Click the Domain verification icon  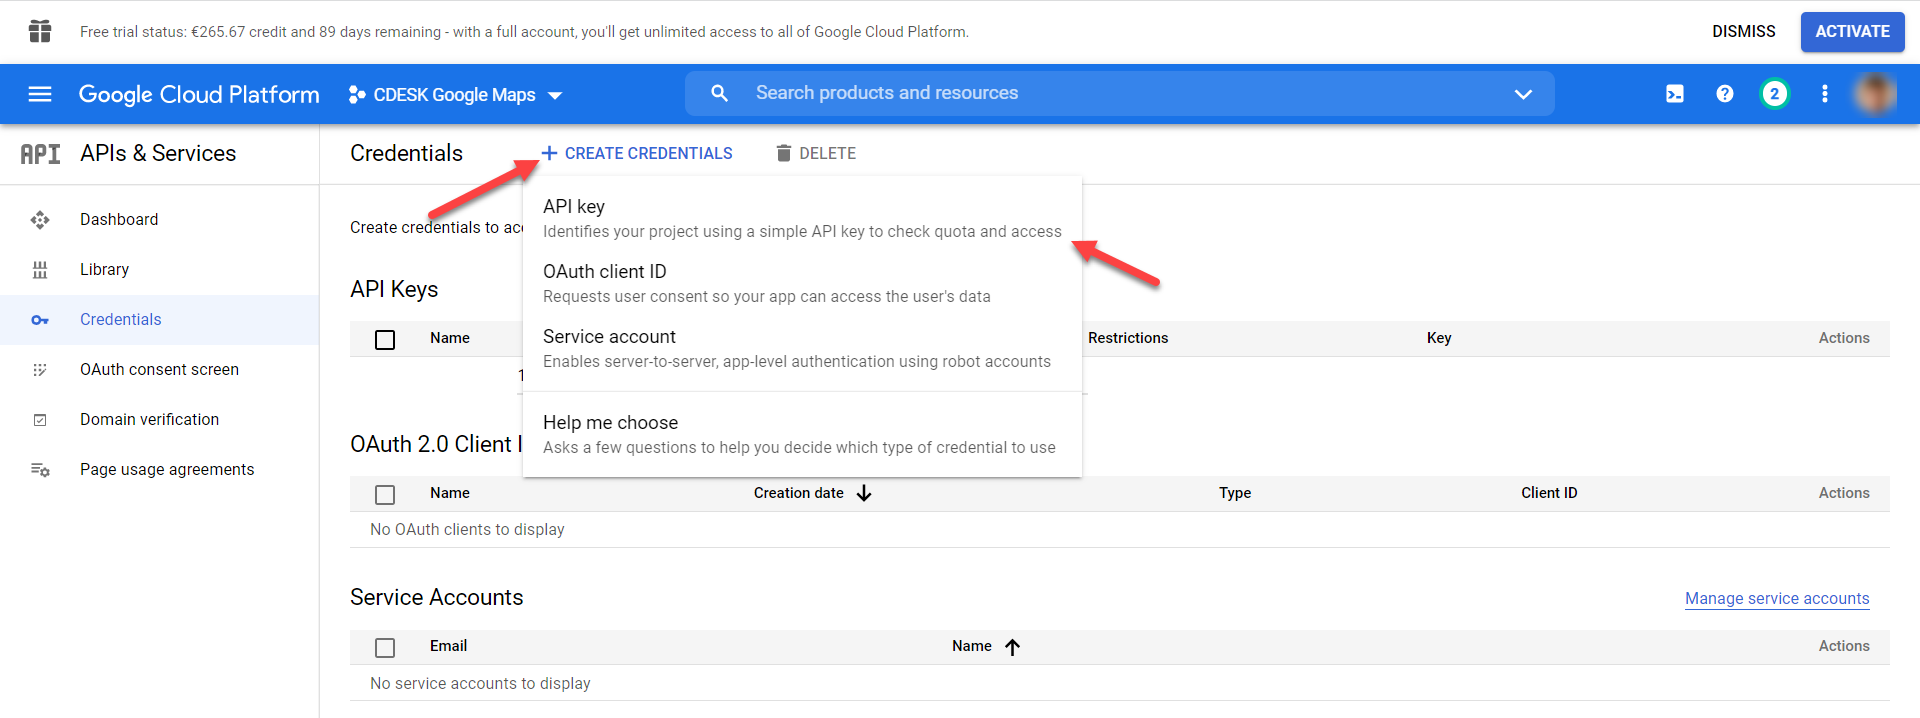point(40,420)
